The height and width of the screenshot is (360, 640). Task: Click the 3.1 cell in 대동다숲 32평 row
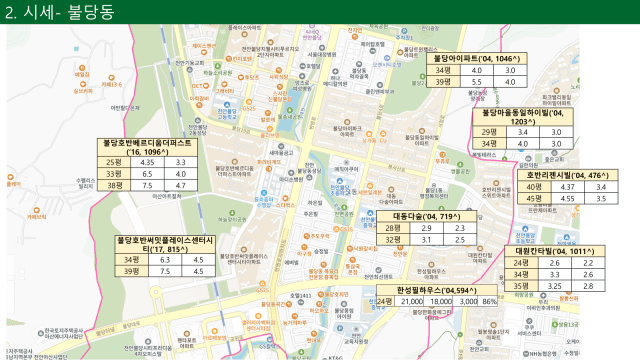click(427, 240)
